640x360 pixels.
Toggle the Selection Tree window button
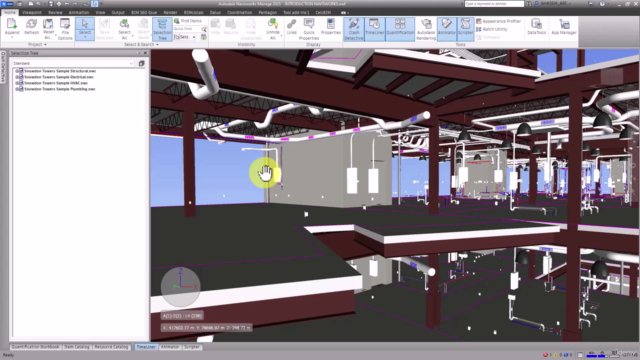162,29
